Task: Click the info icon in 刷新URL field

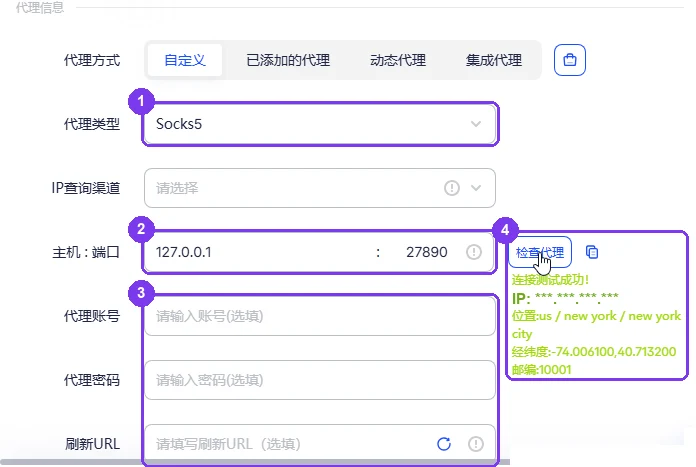Action: click(x=476, y=444)
